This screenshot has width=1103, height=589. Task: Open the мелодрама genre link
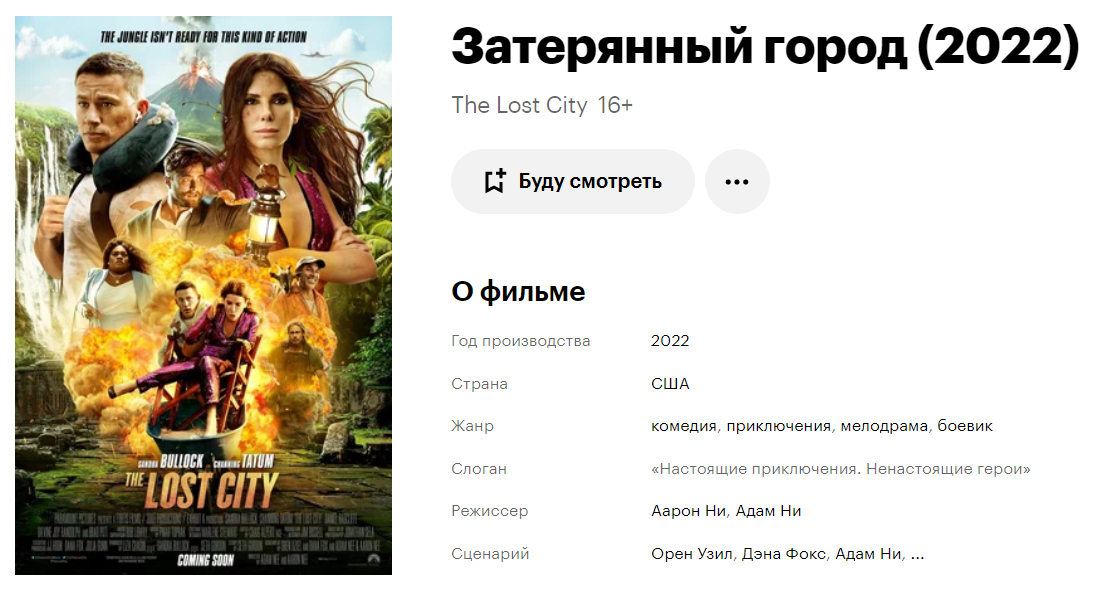click(x=884, y=426)
